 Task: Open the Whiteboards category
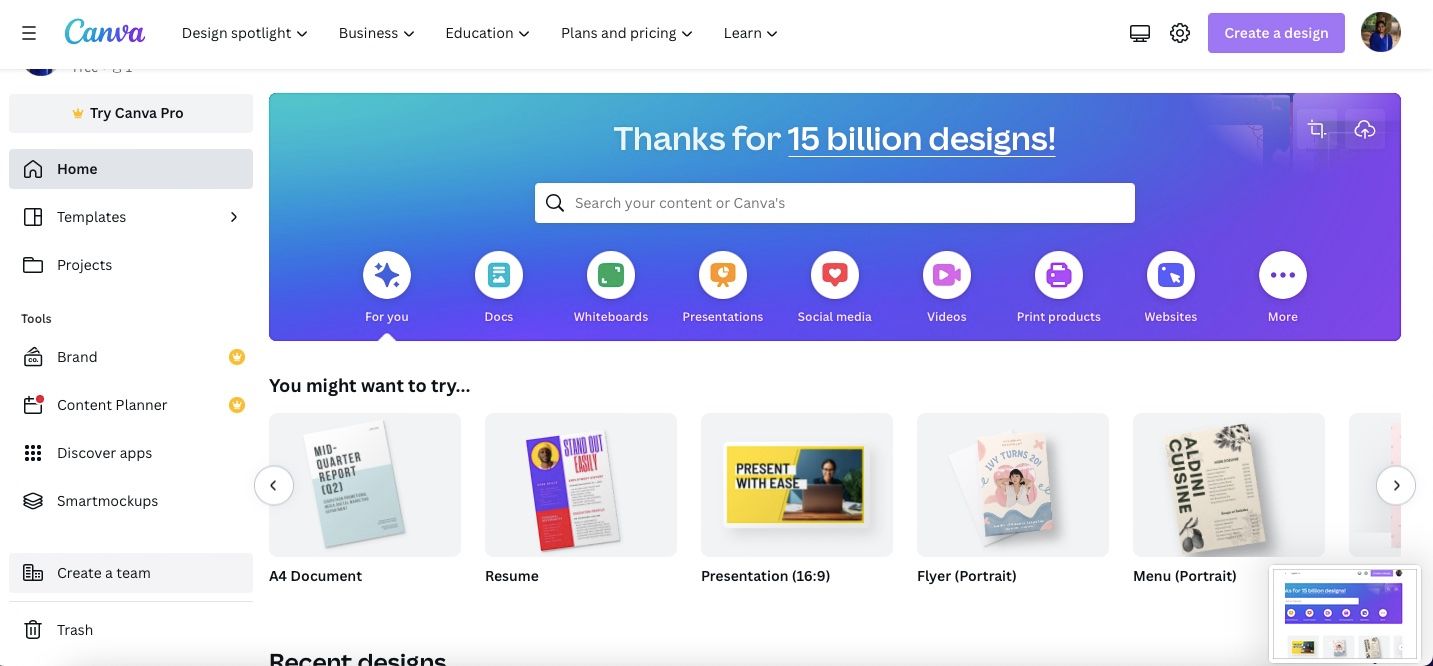click(x=610, y=274)
